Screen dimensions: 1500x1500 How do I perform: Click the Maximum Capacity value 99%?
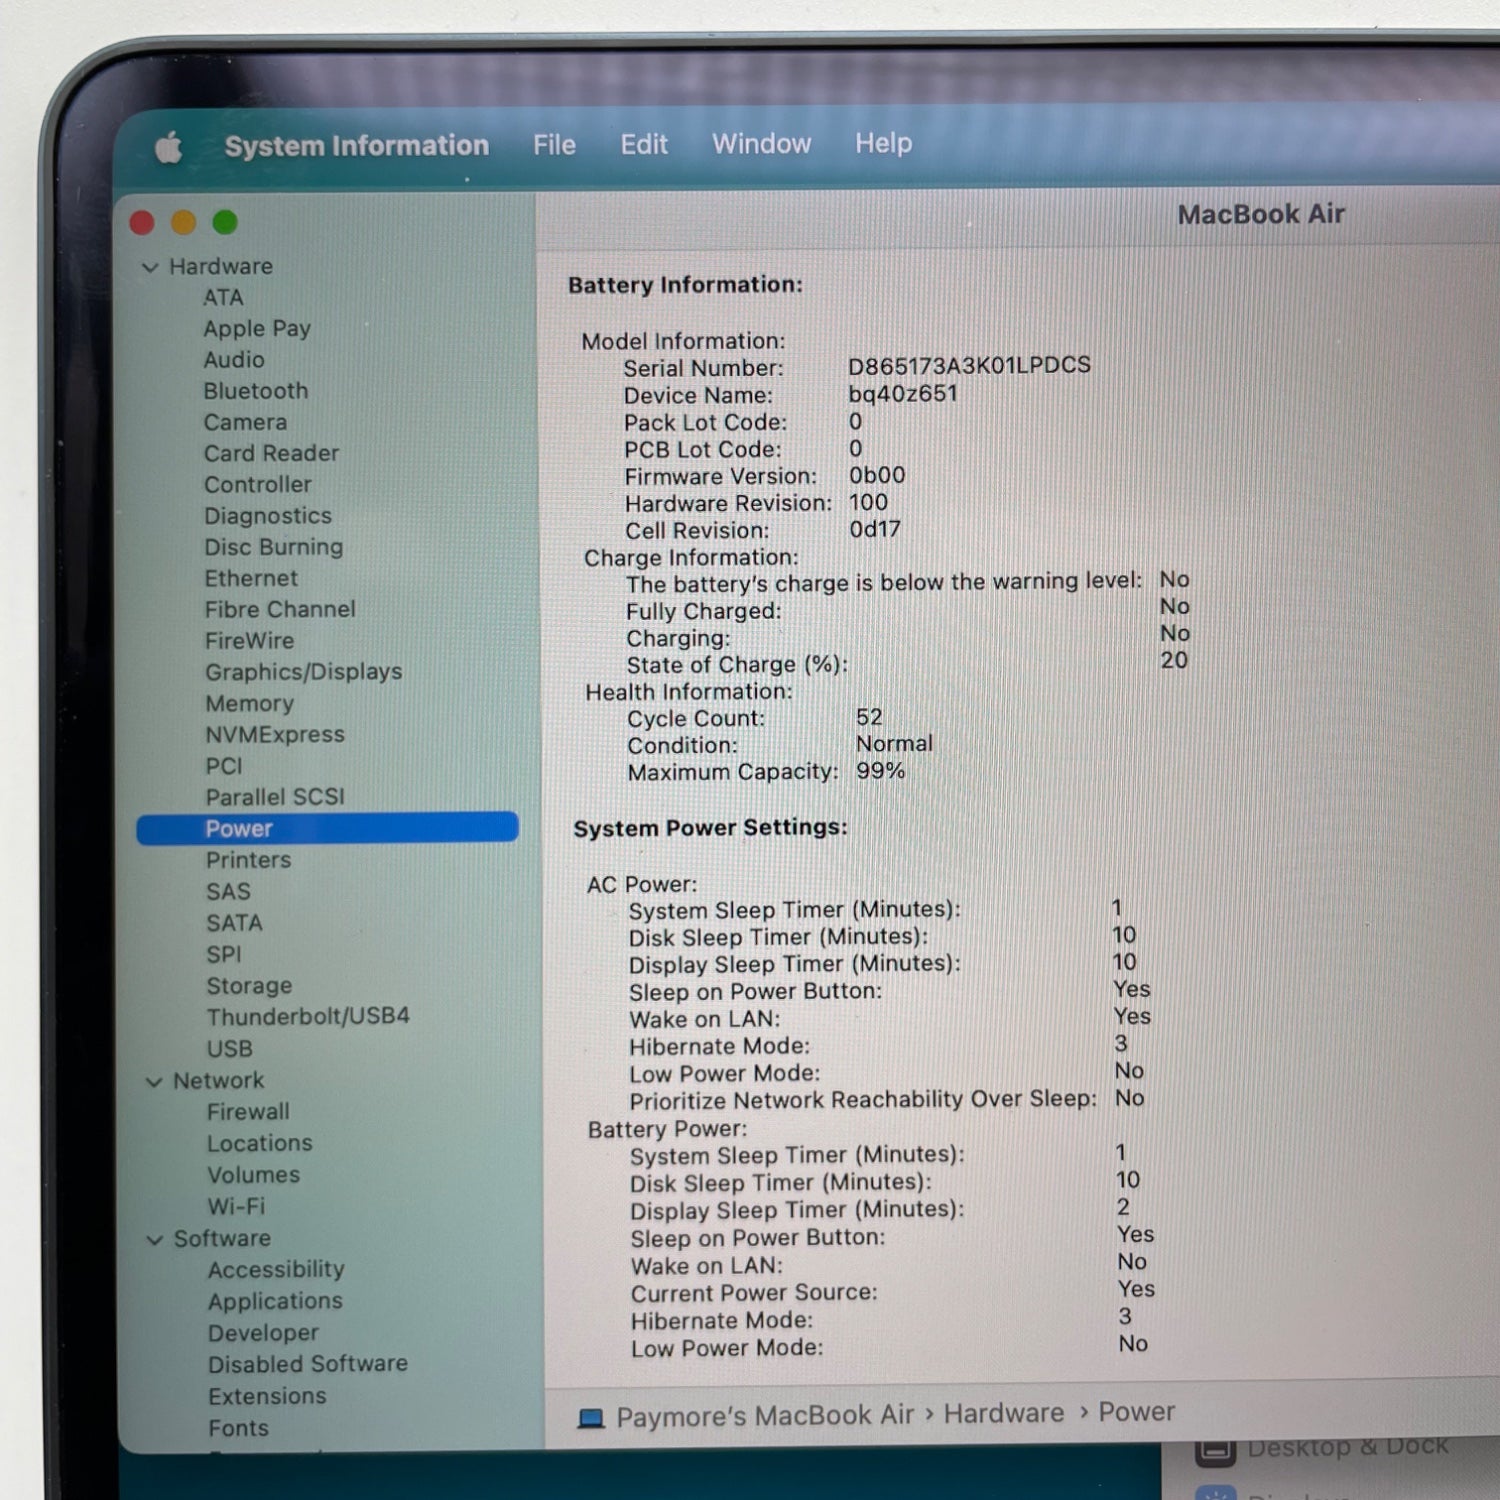point(880,771)
